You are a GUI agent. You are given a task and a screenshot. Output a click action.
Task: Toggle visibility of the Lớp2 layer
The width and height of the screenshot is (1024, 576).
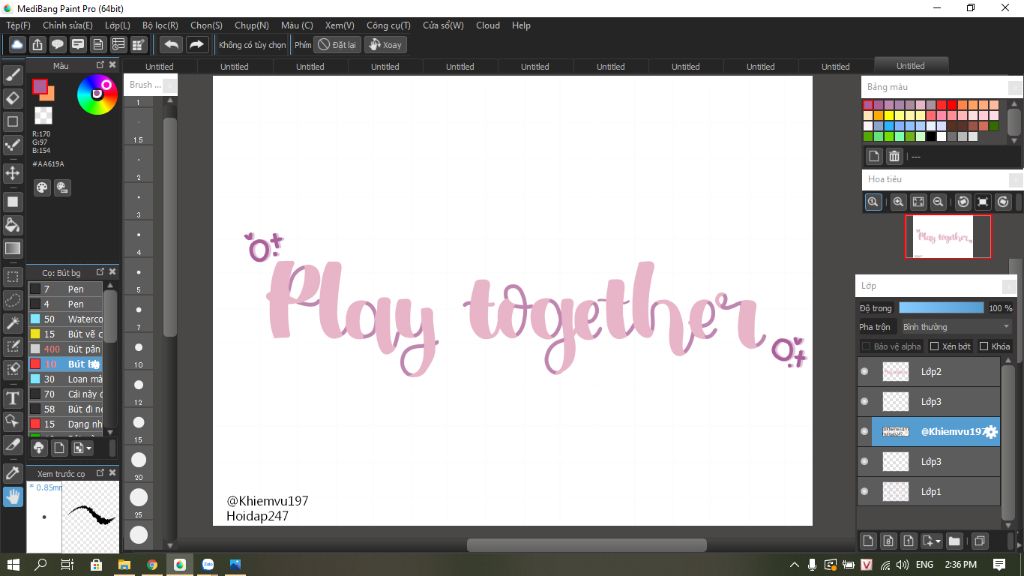[865, 372]
